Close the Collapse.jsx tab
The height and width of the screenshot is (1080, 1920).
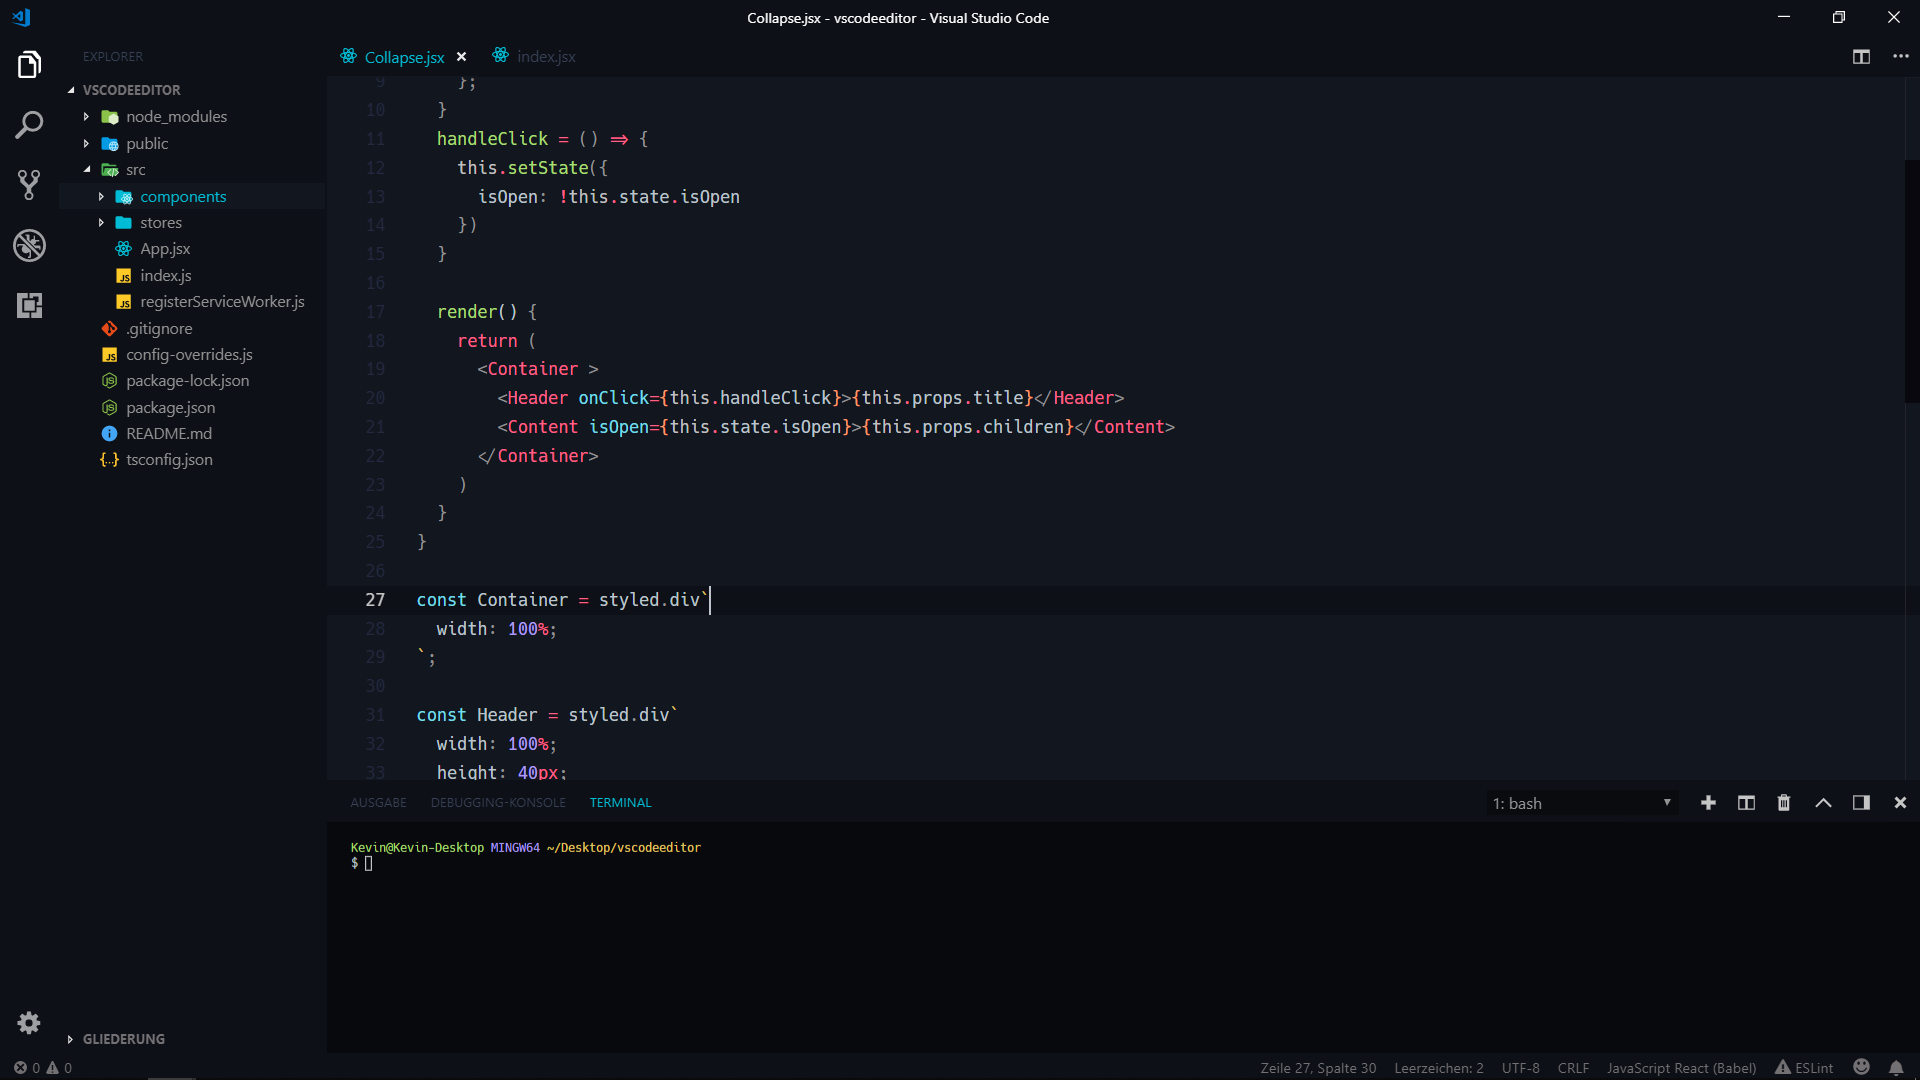[x=461, y=57]
